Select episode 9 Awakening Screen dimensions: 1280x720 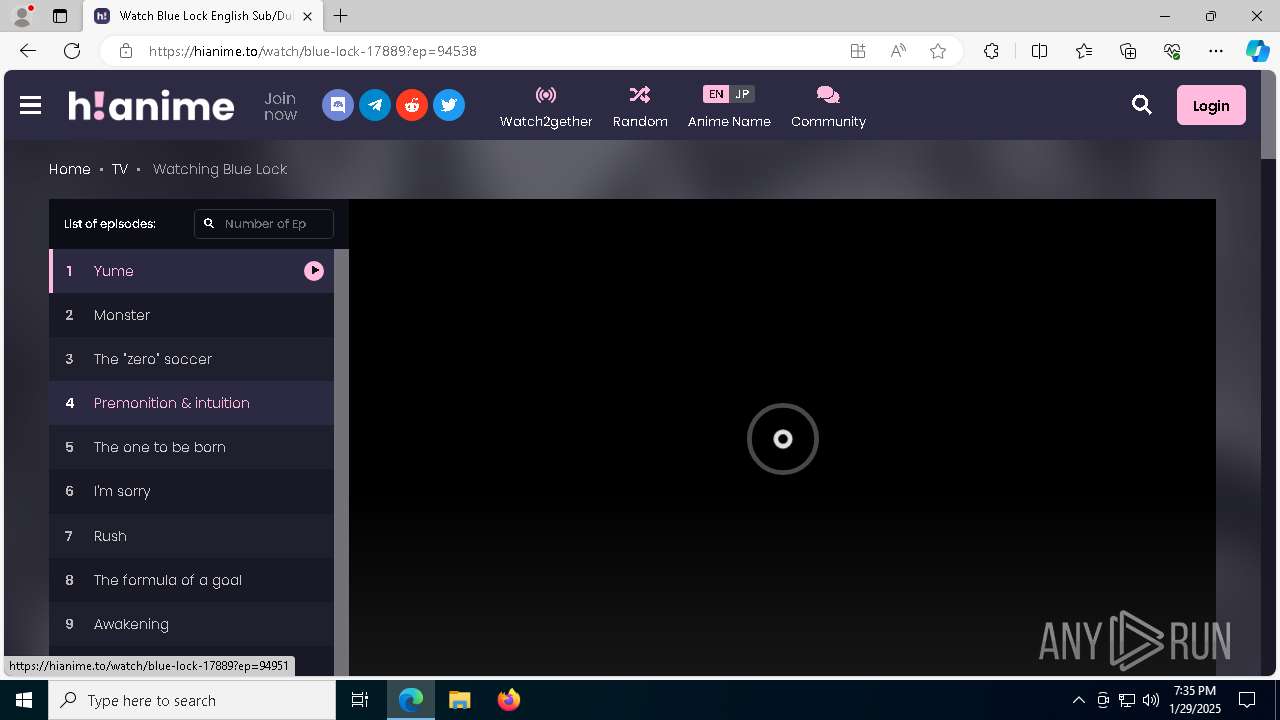click(x=191, y=624)
